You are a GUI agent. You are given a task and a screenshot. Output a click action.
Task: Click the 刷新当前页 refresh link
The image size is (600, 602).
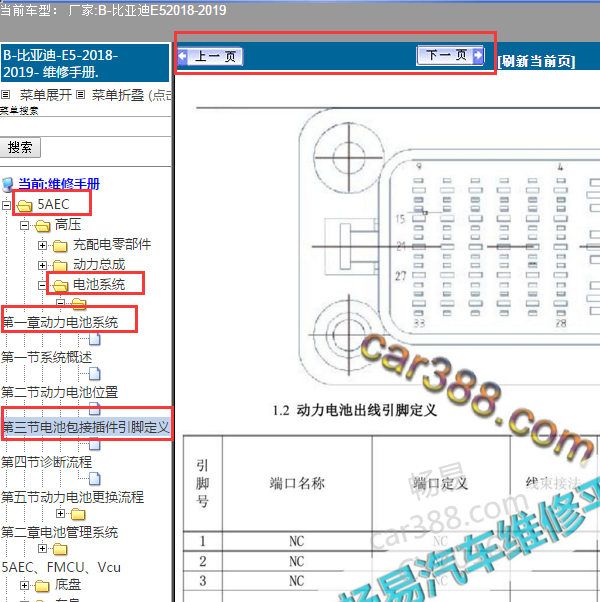click(x=536, y=61)
